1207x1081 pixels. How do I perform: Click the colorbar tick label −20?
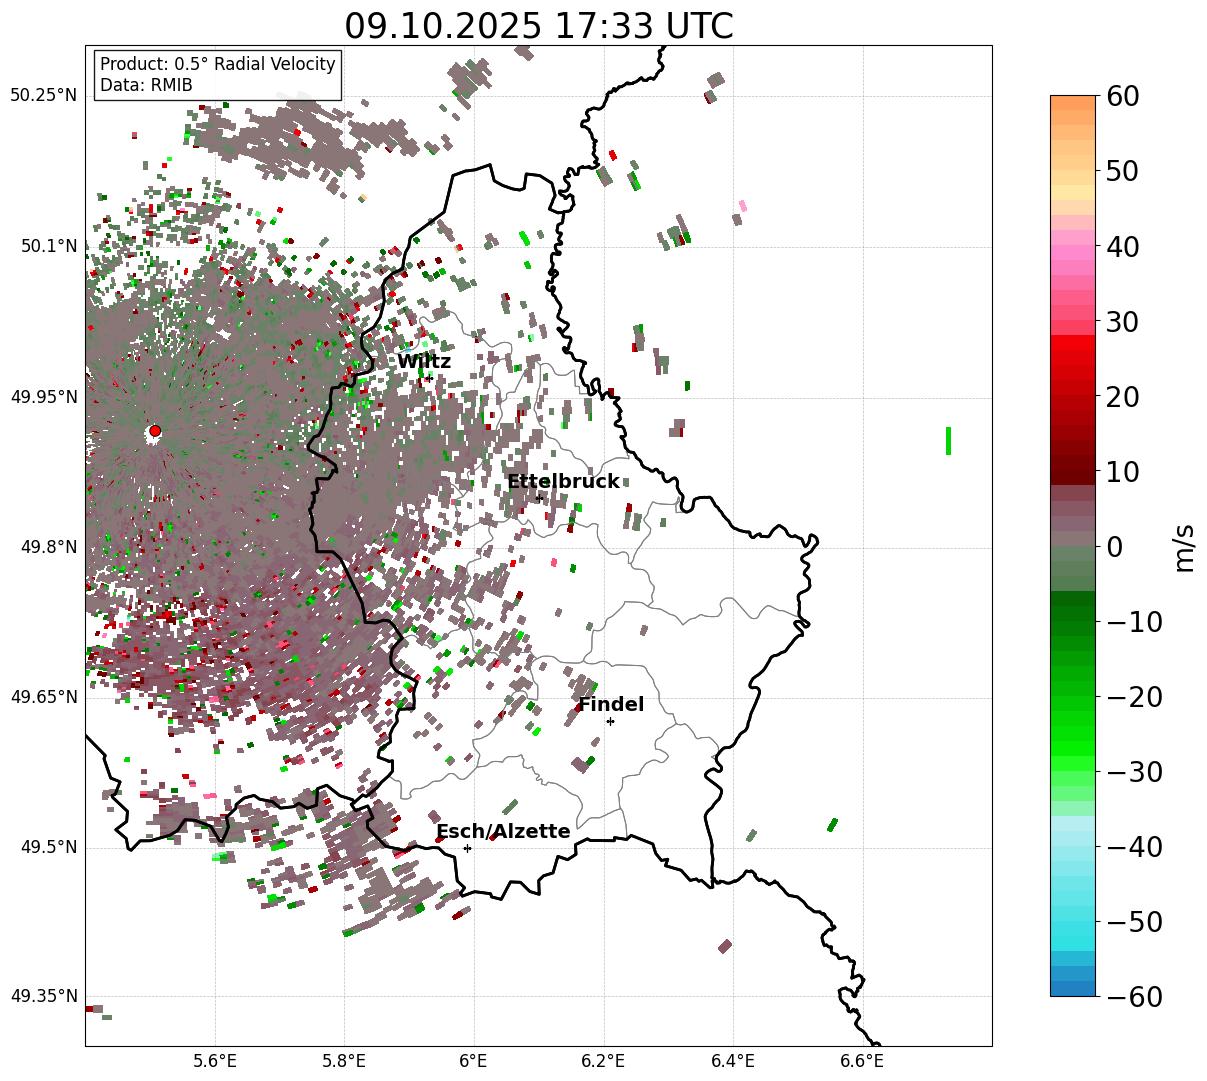[x=1134, y=696]
